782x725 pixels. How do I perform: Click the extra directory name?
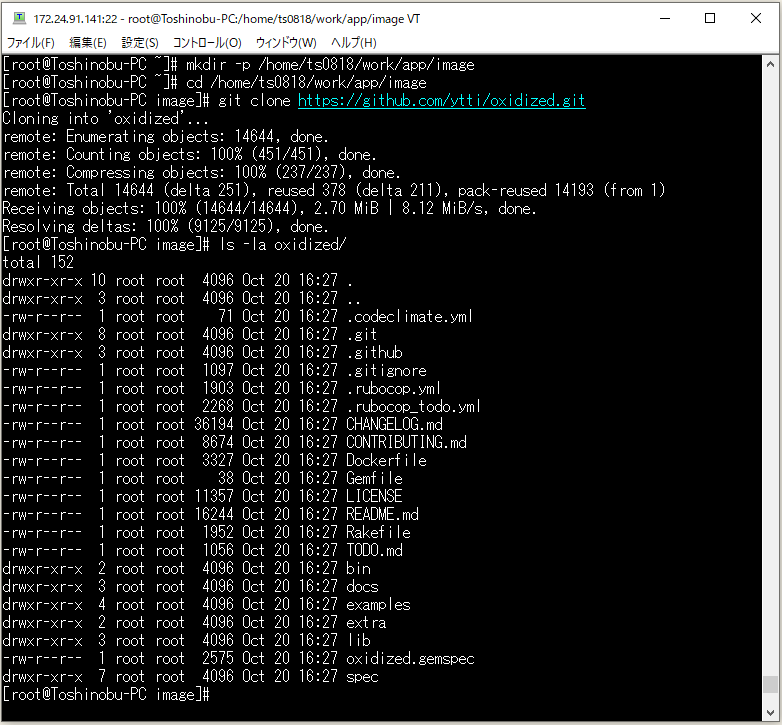[x=367, y=622]
